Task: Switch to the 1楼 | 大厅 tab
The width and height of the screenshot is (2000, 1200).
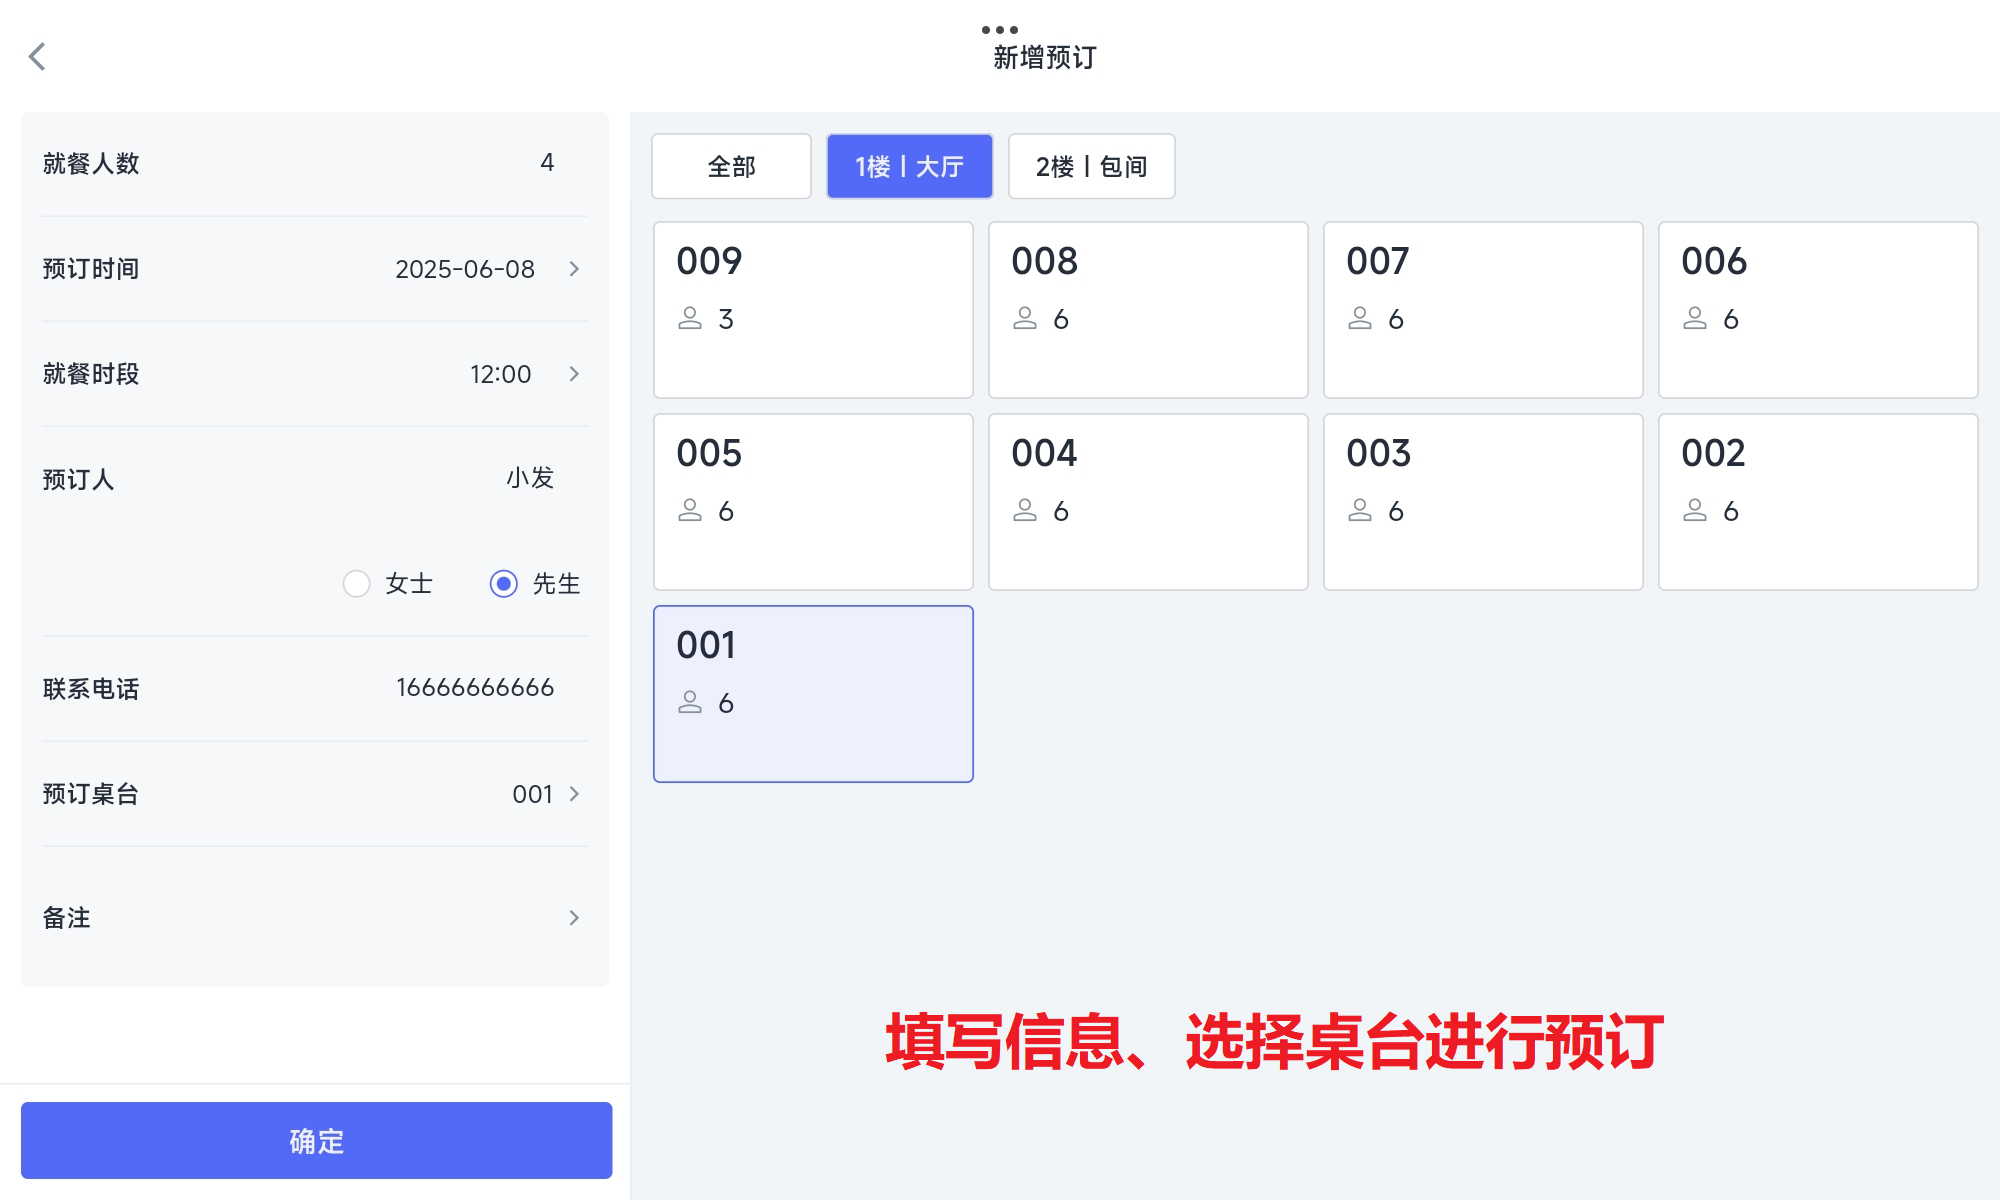Action: tap(910, 166)
